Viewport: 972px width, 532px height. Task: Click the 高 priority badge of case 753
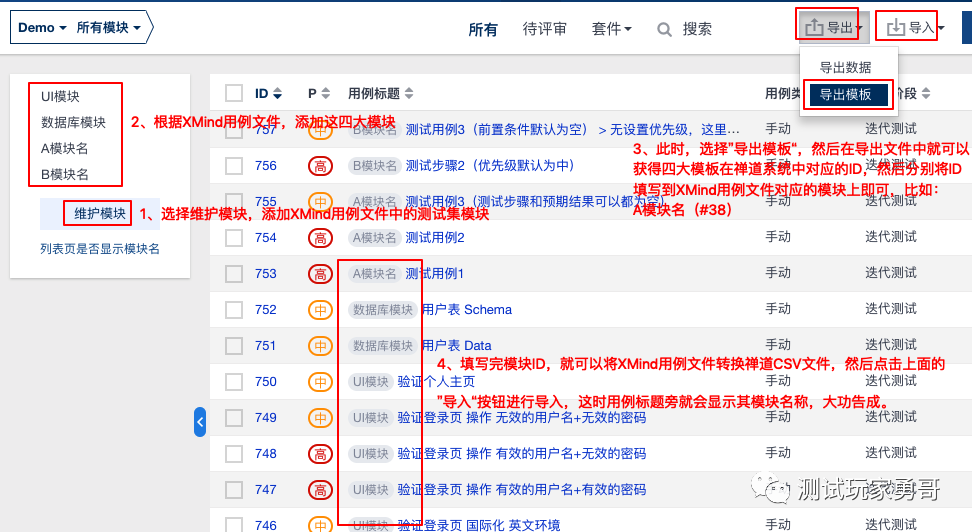click(320, 274)
